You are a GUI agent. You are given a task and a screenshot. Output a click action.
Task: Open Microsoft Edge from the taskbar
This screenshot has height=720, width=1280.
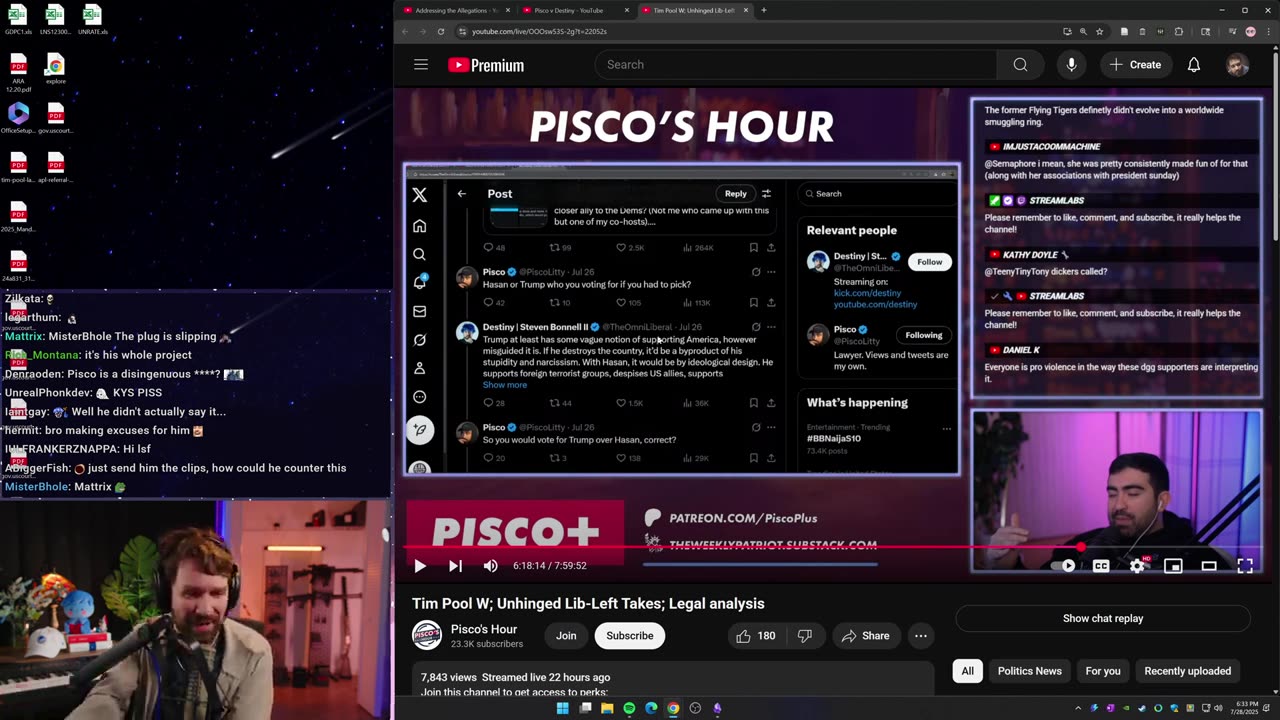(651, 708)
